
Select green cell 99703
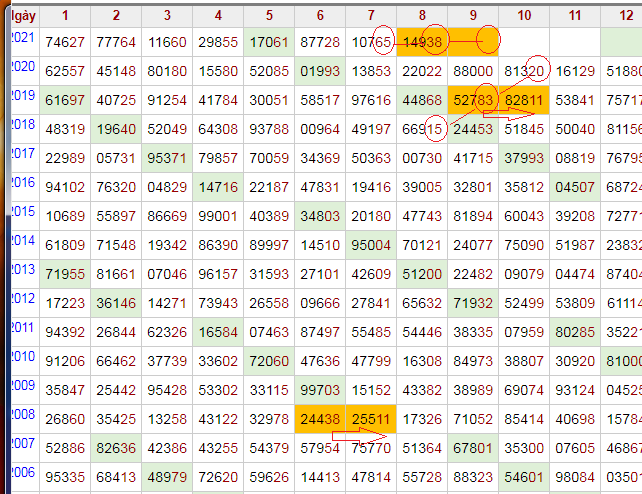(320, 390)
